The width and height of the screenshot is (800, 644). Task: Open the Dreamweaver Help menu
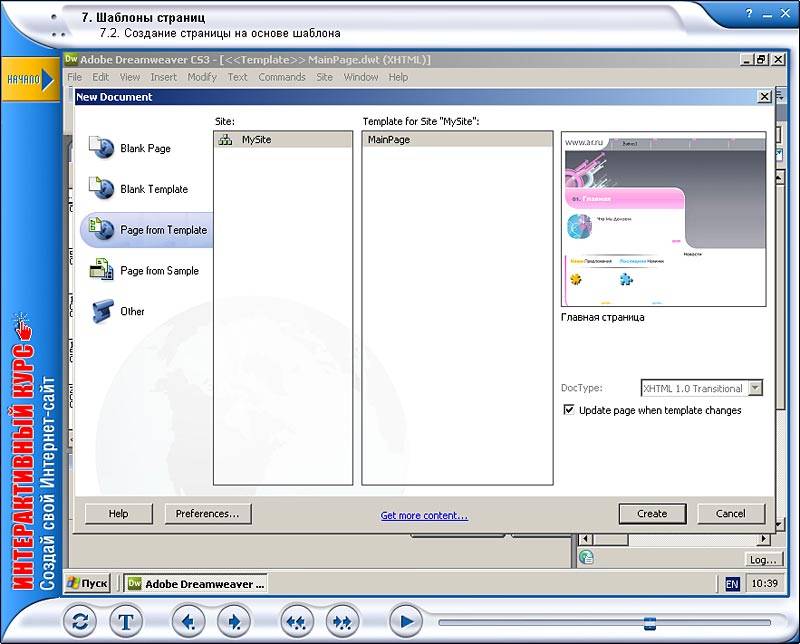click(398, 77)
